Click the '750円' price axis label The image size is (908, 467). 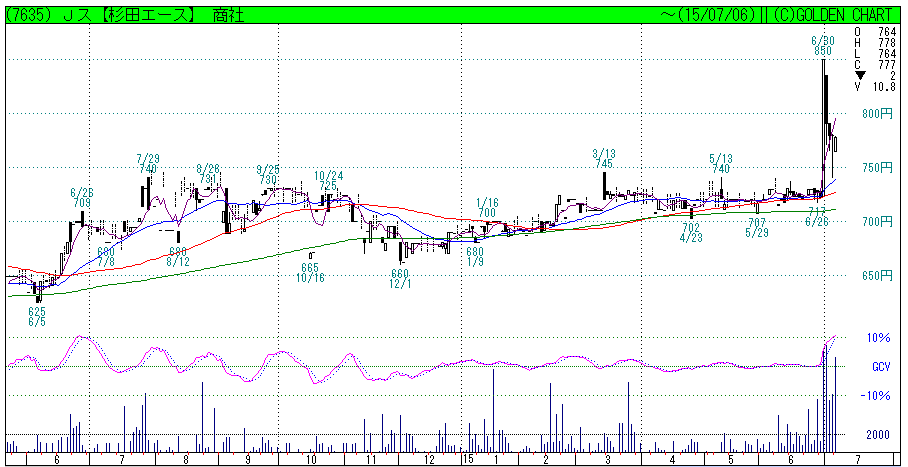[878, 168]
